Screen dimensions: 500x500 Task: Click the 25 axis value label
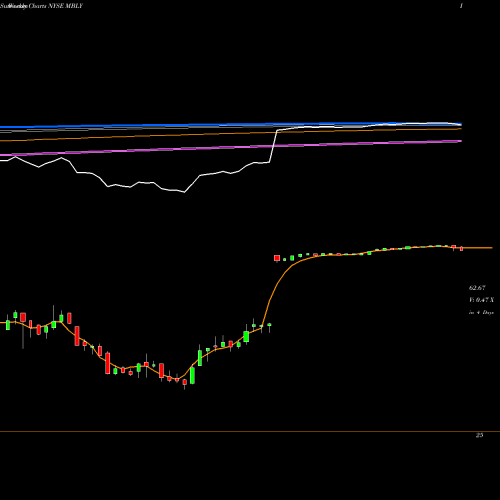[x=479, y=435]
